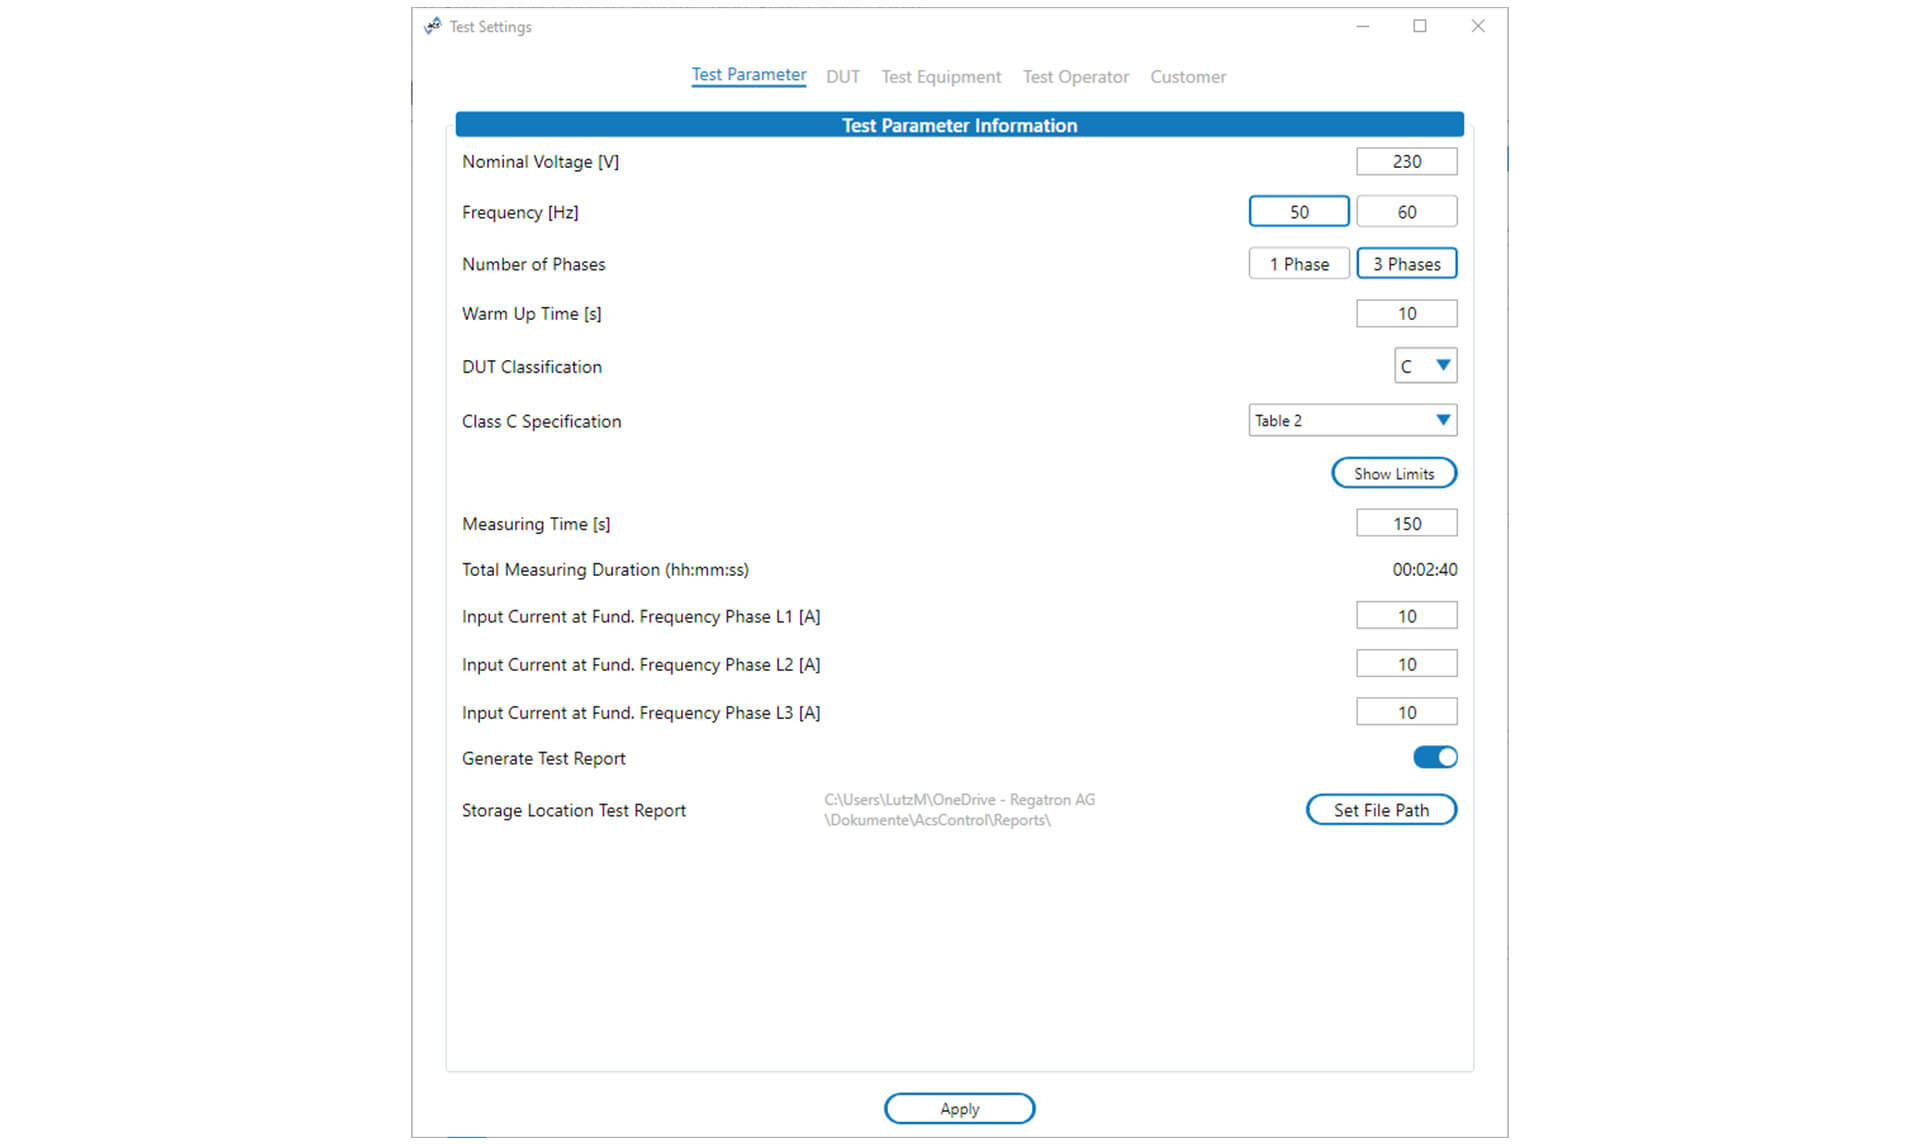Toggle Generate Test Report switch off
1920x1145 pixels.
(1434, 757)
